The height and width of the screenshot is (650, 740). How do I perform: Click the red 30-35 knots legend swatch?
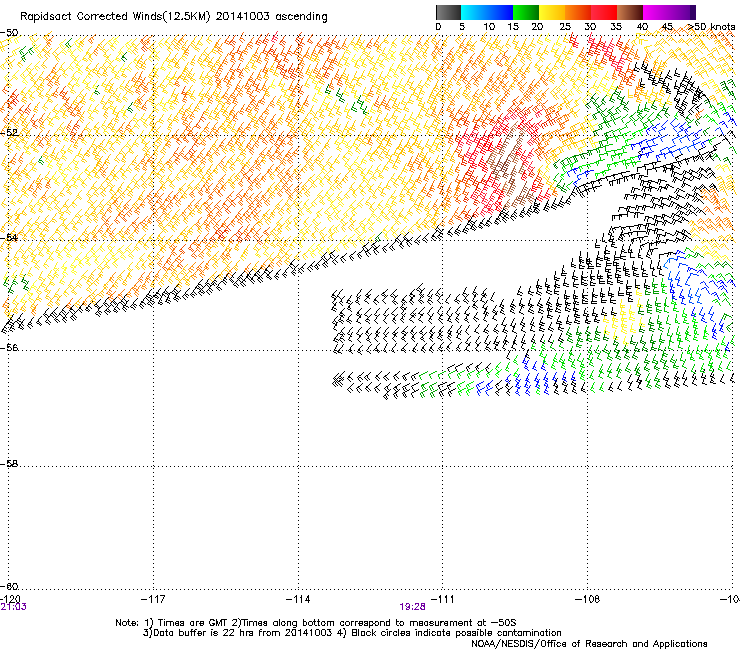click(x=604, y=12)
